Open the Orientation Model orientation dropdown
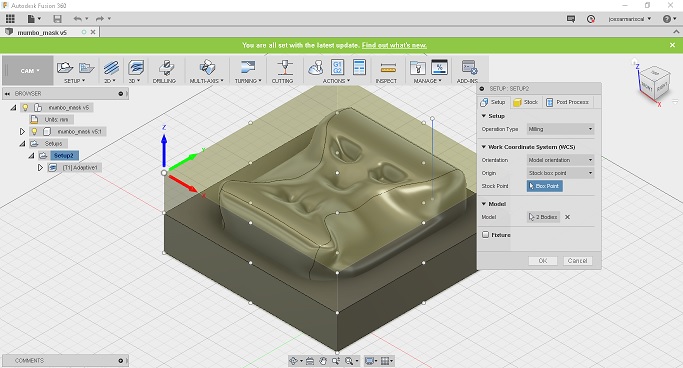683x368 pixels. pos(560,160)
